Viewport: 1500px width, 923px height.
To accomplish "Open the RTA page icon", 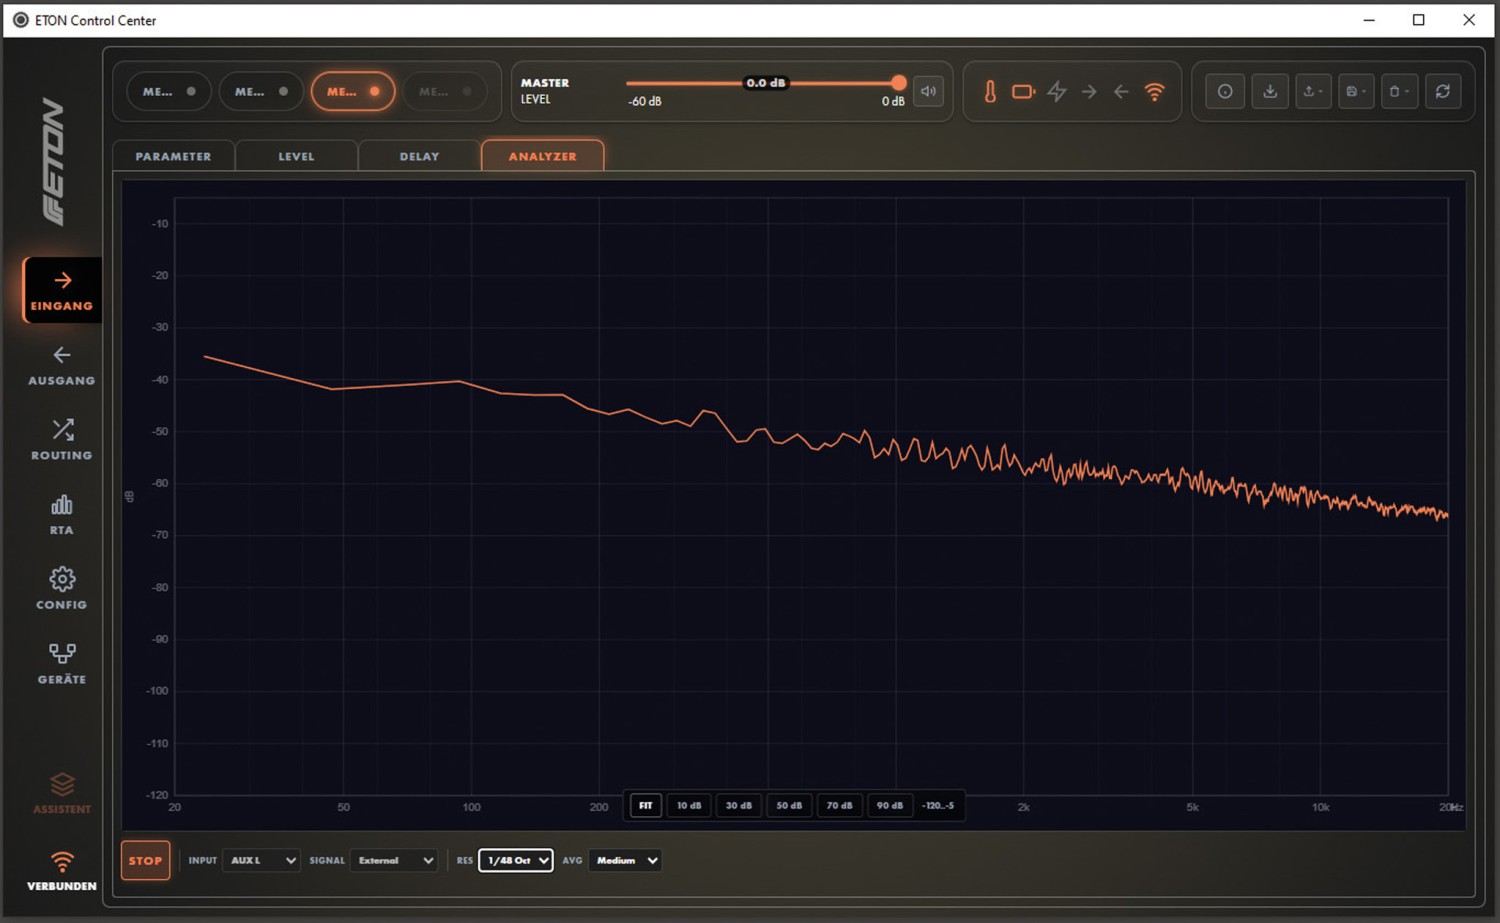I will tap(62, 514).
